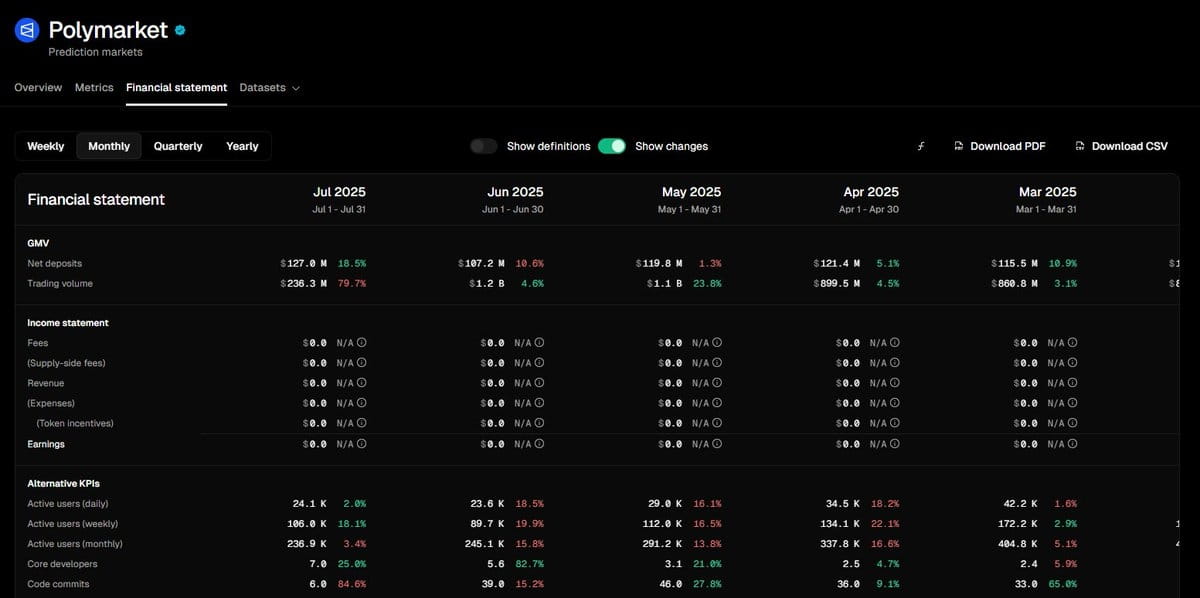Click the Income statement section heading

click(68, 323)
